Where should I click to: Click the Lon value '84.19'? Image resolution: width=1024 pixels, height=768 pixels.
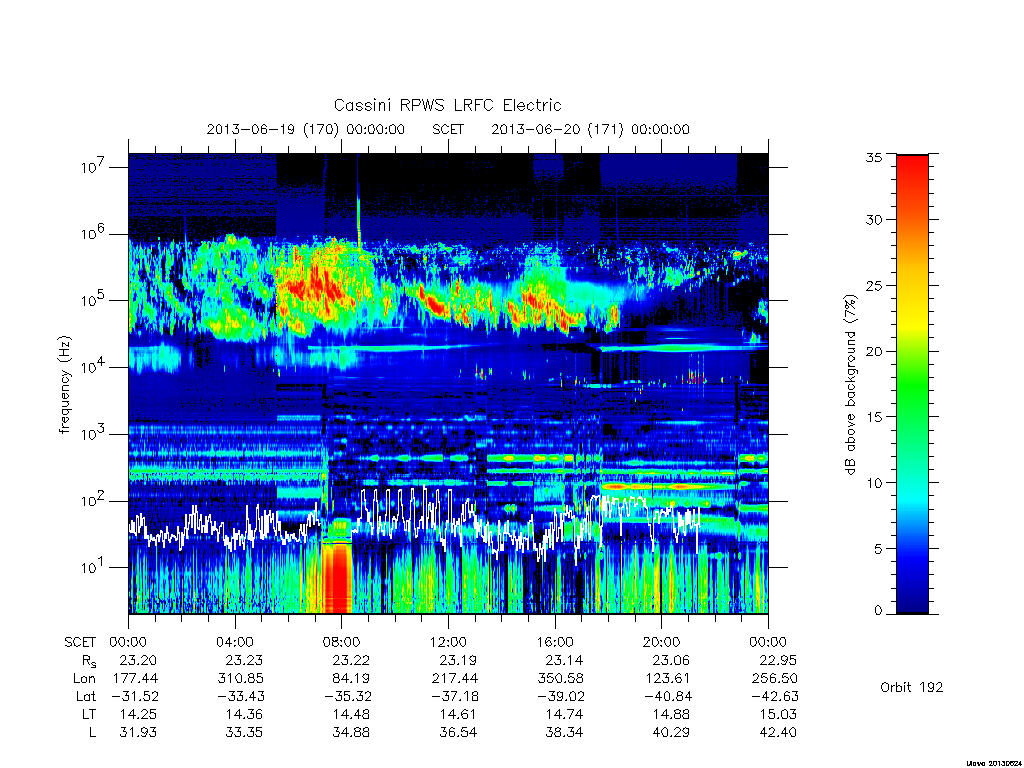coord(351,679)
